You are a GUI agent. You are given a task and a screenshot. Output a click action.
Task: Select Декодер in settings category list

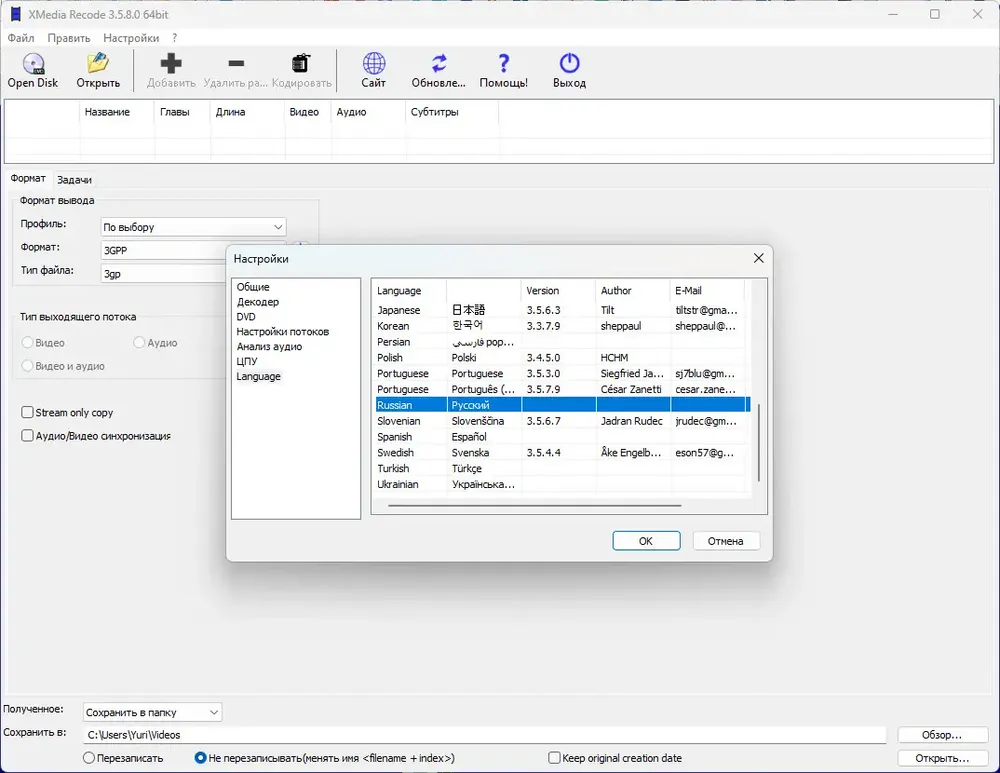point(258,302)
